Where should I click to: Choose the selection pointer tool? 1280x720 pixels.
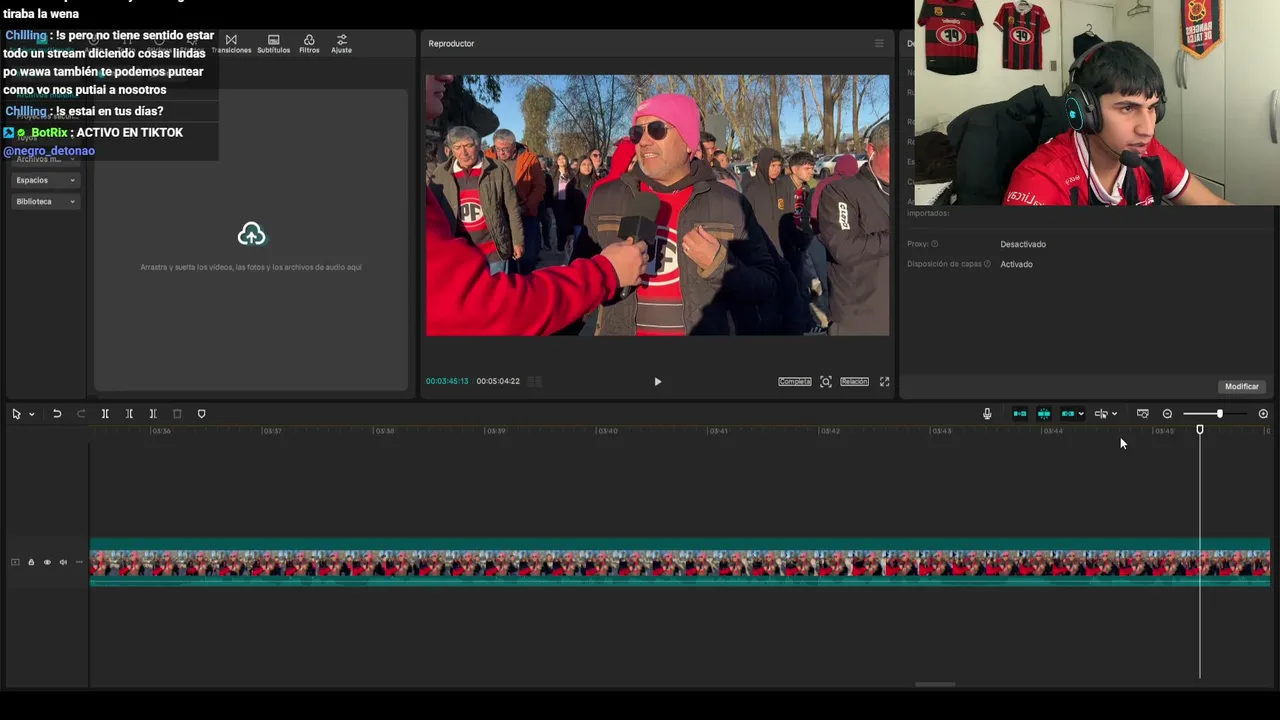coord(16,414)
